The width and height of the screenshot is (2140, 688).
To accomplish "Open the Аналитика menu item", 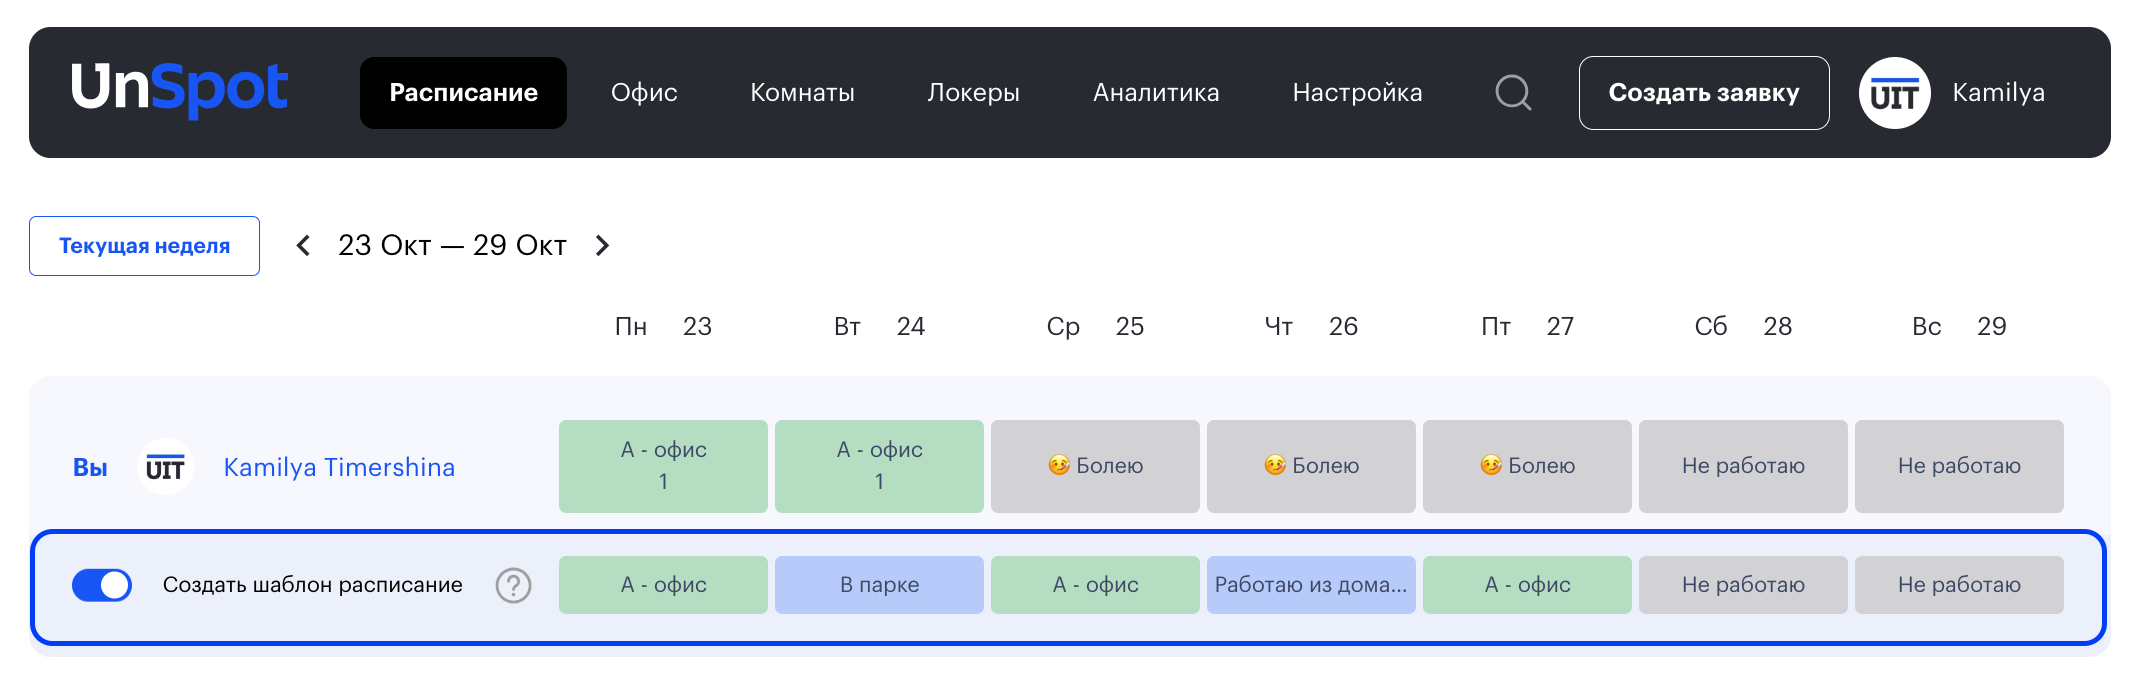I will click(x=1156, y=93).
